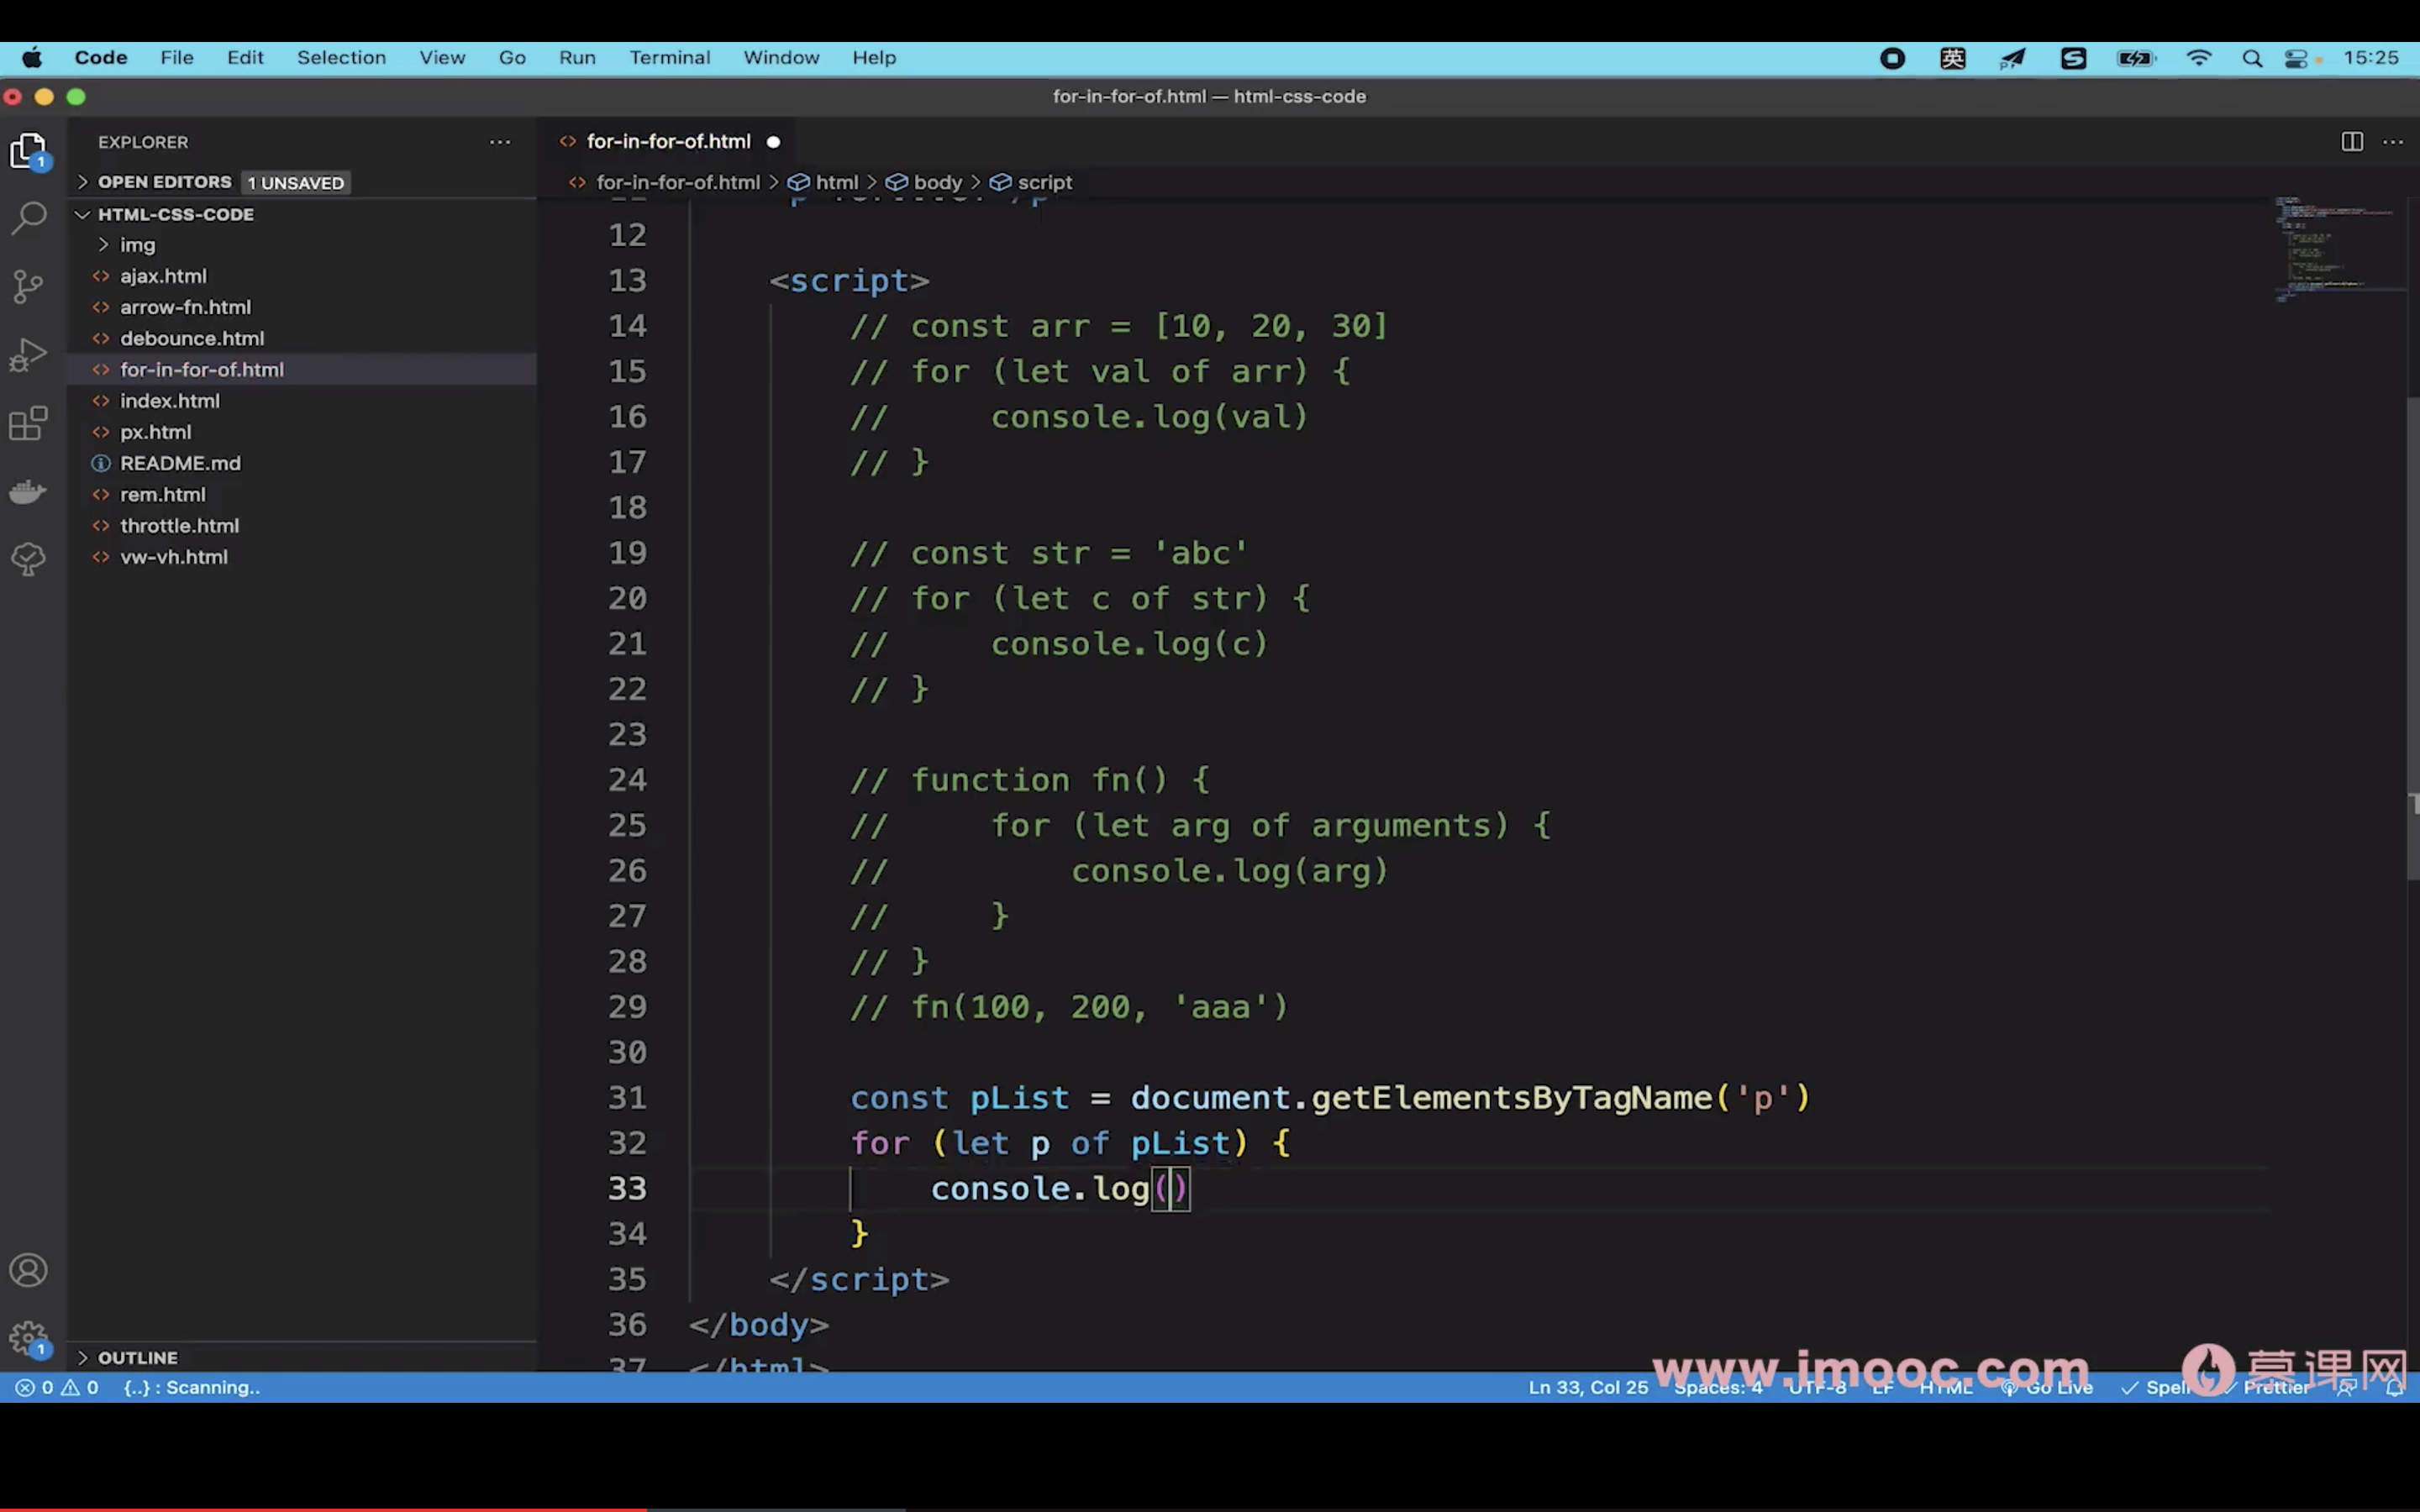Expand the img folder
This screenshot has width=2420, height=1512.
click(138, 245)
